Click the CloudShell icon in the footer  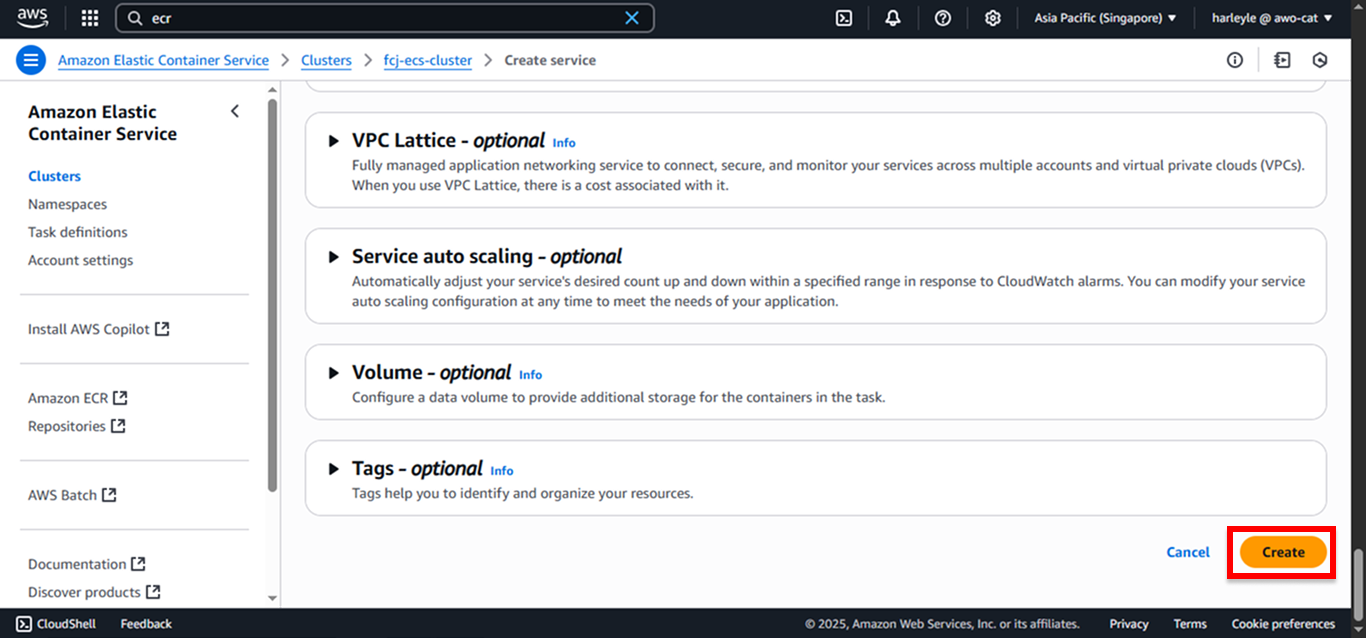24,624
